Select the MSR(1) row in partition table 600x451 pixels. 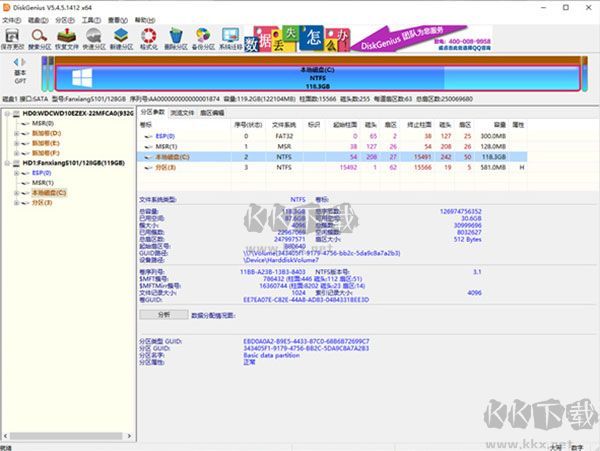[x=332, y=147]
